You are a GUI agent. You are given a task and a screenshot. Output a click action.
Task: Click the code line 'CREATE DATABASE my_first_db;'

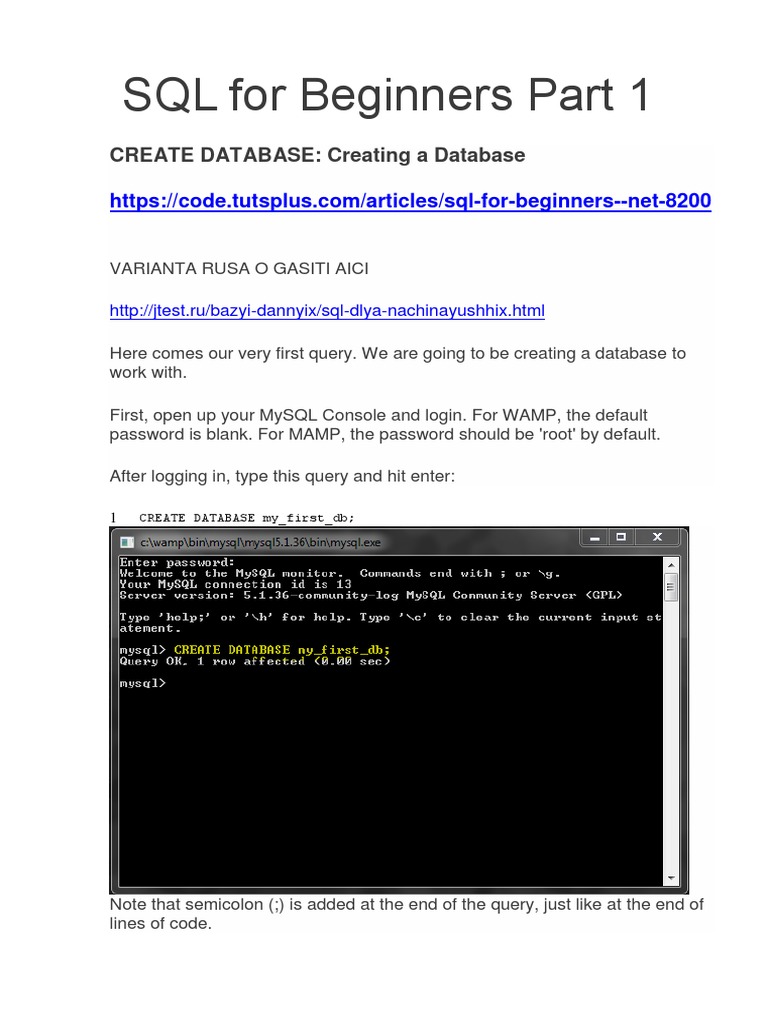point(246,518)
